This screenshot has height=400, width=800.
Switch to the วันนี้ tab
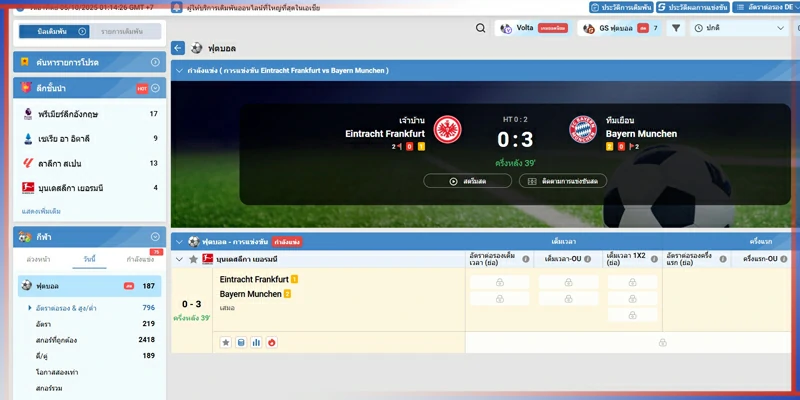click(x=89, y=259)
